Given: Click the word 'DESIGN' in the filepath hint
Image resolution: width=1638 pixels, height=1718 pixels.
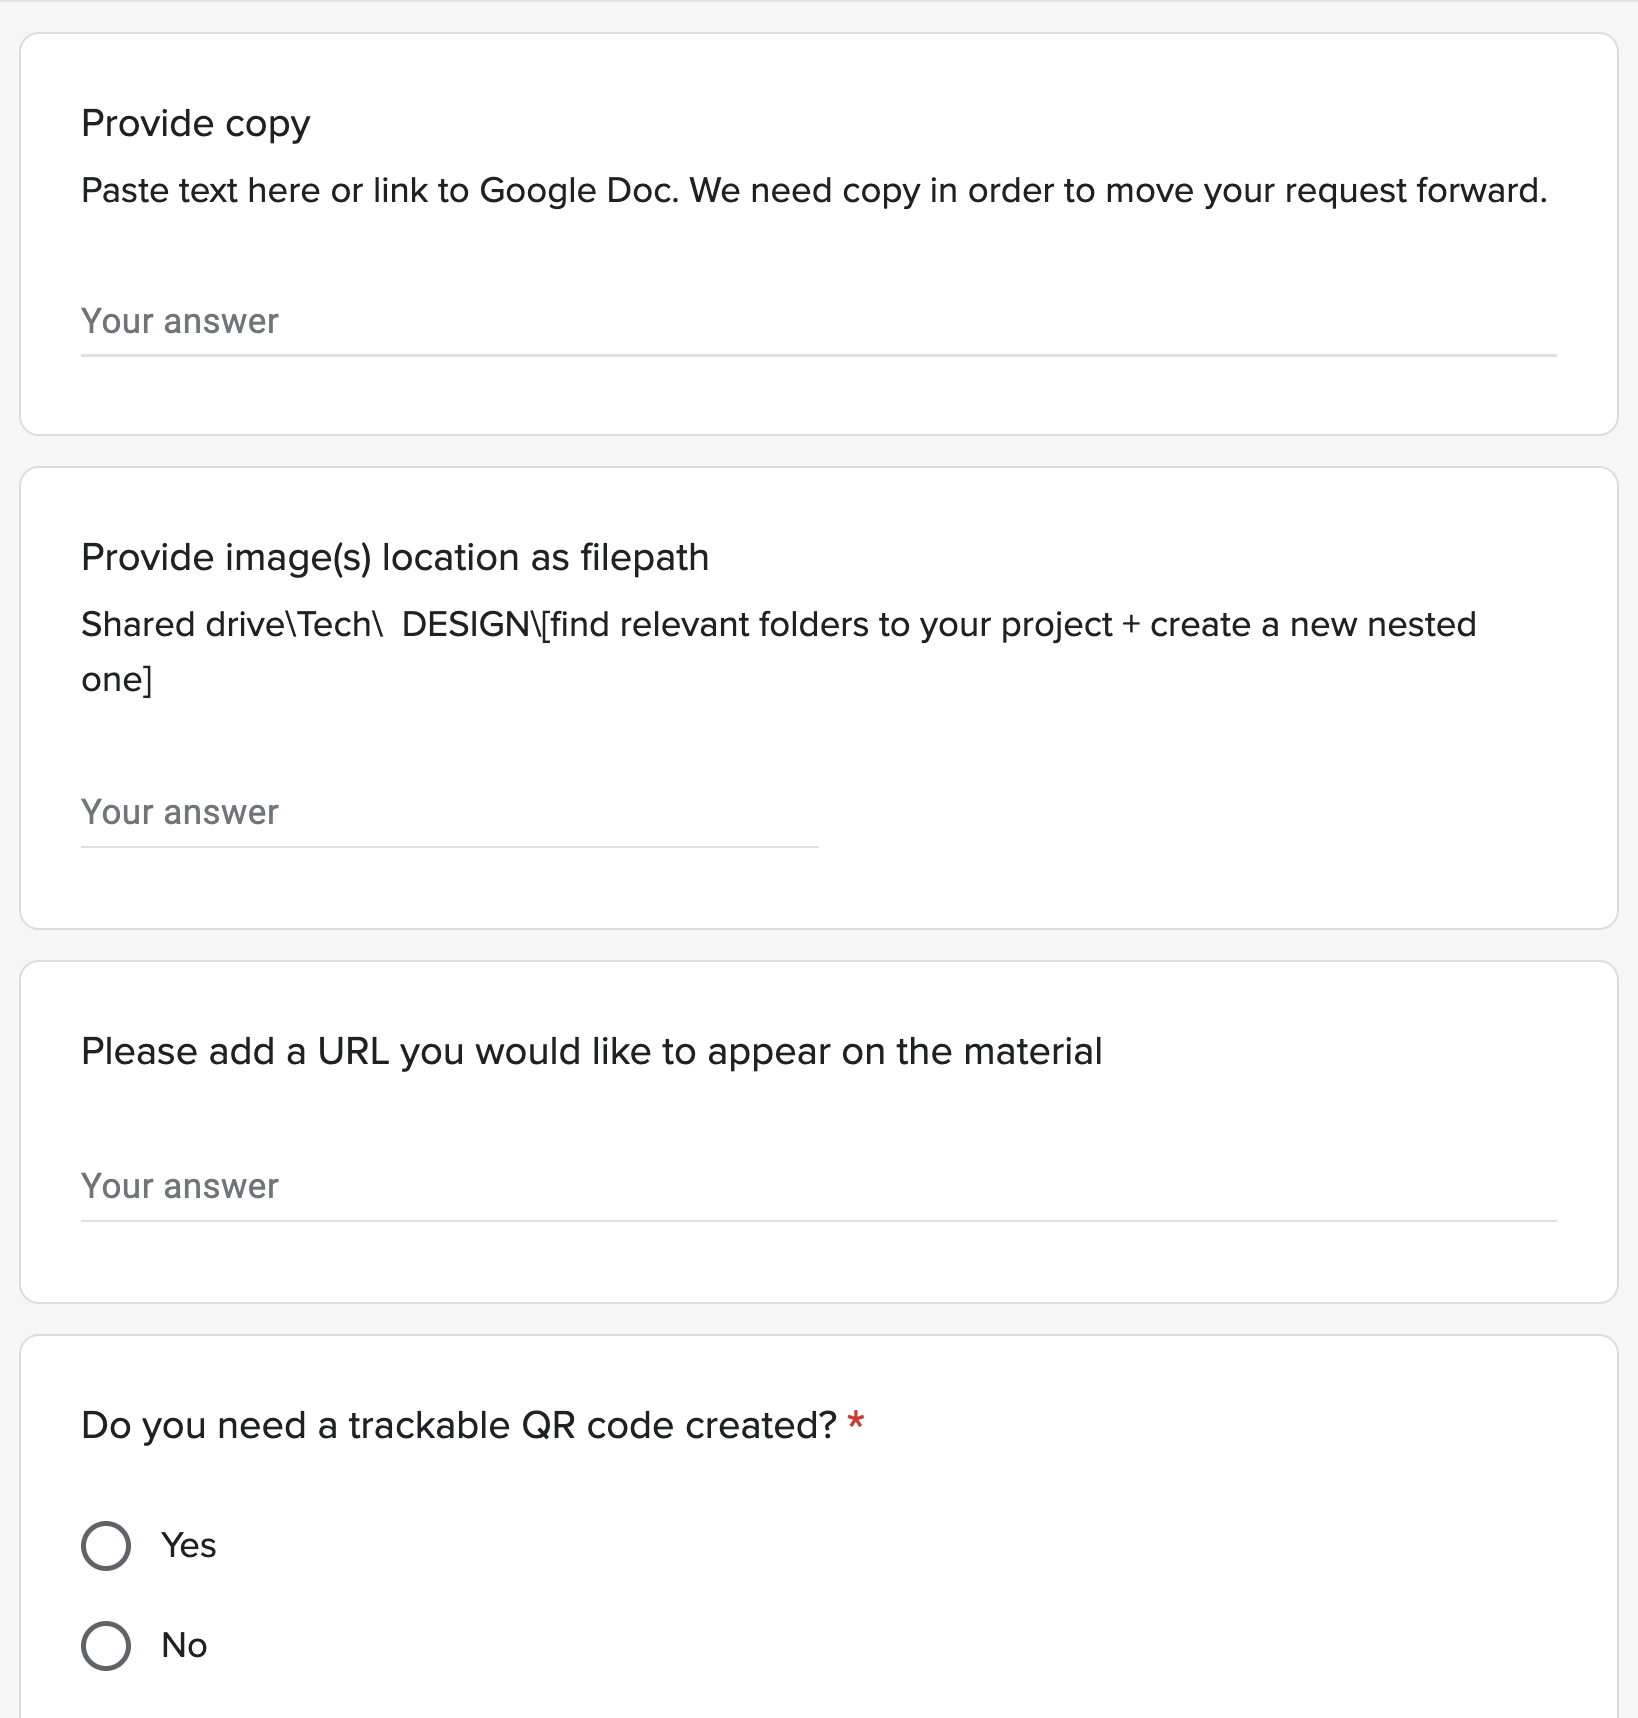Looking at the screenshot, I should pyautogui.click(x=465, y=625).
